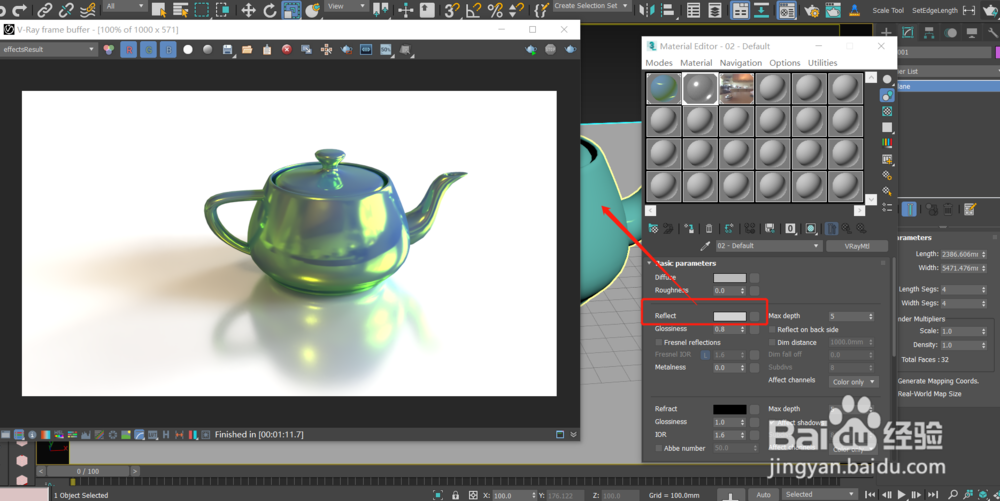This screenshot has height=501, width=1000.
Task: Click the Reflect color swatch
Action: pyautogui.click(x=730, y=316)
